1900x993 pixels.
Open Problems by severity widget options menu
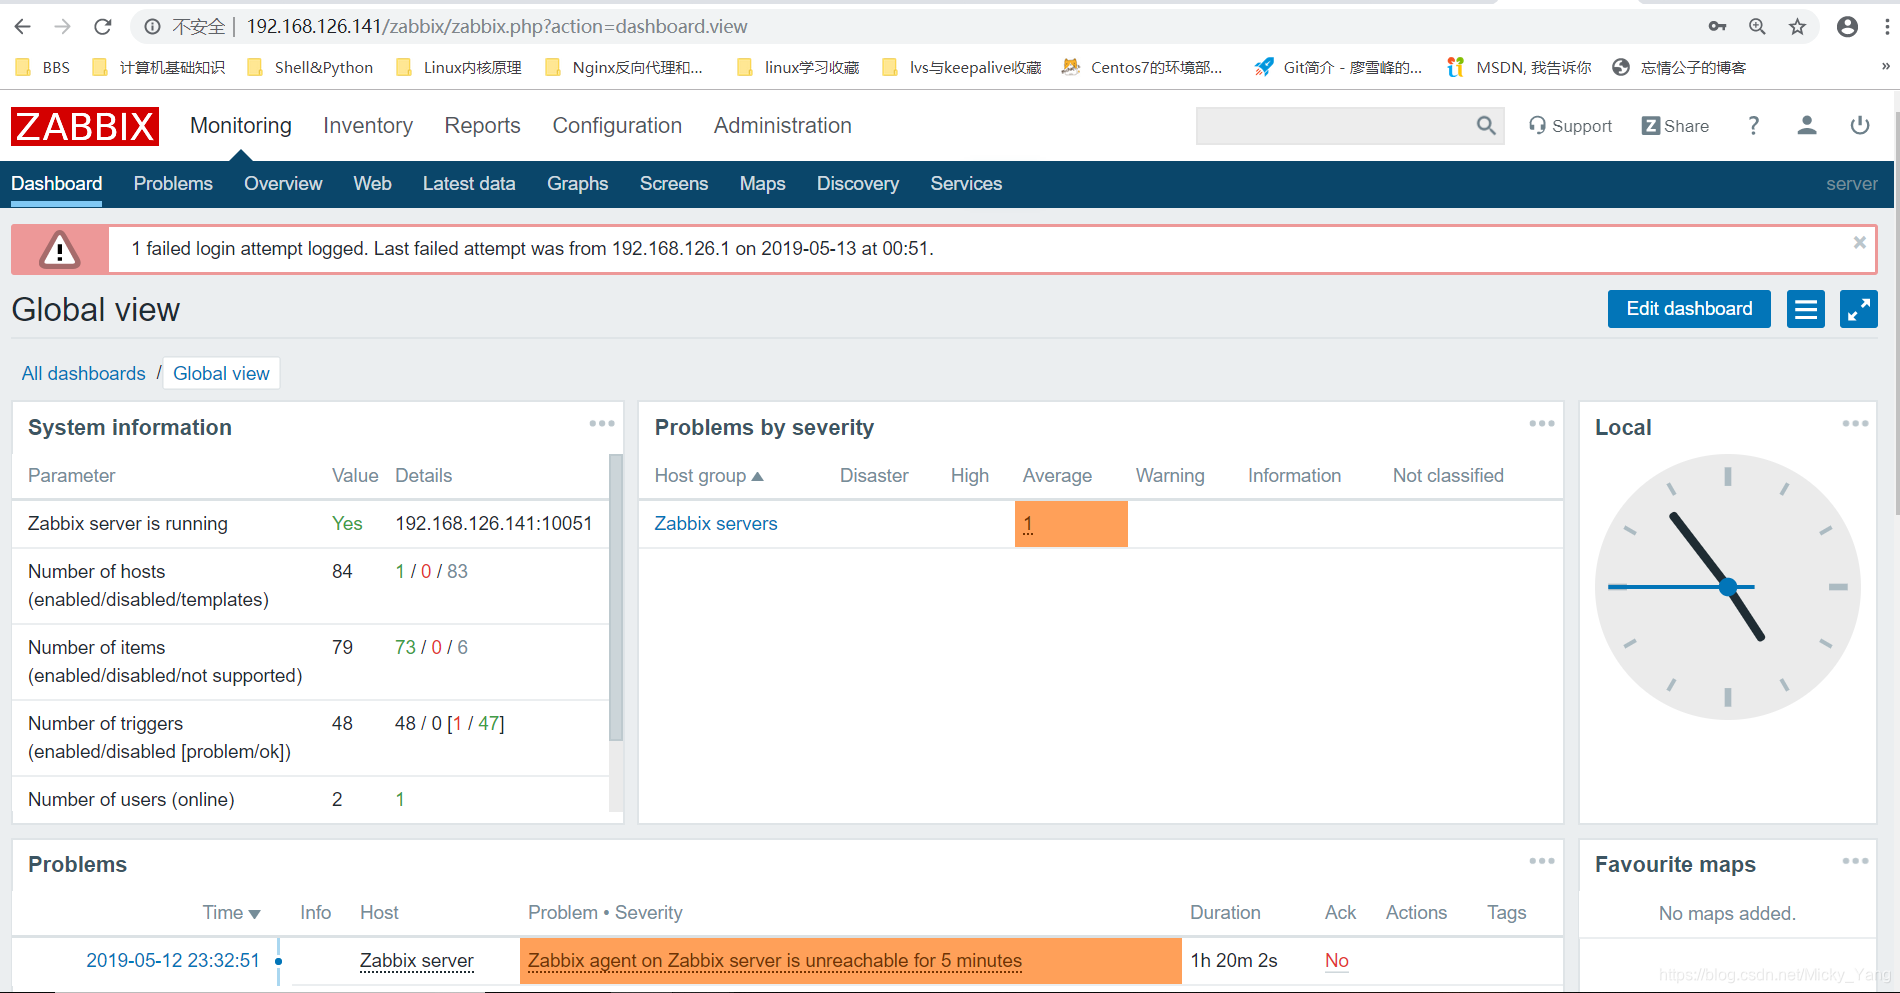coord(1542,424)
